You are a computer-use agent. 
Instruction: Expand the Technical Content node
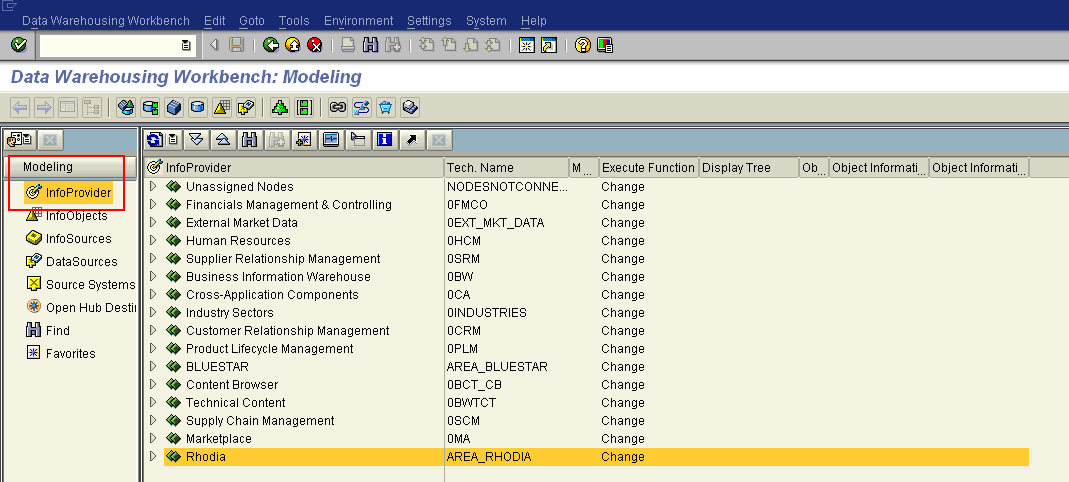(x=153, y=402)
